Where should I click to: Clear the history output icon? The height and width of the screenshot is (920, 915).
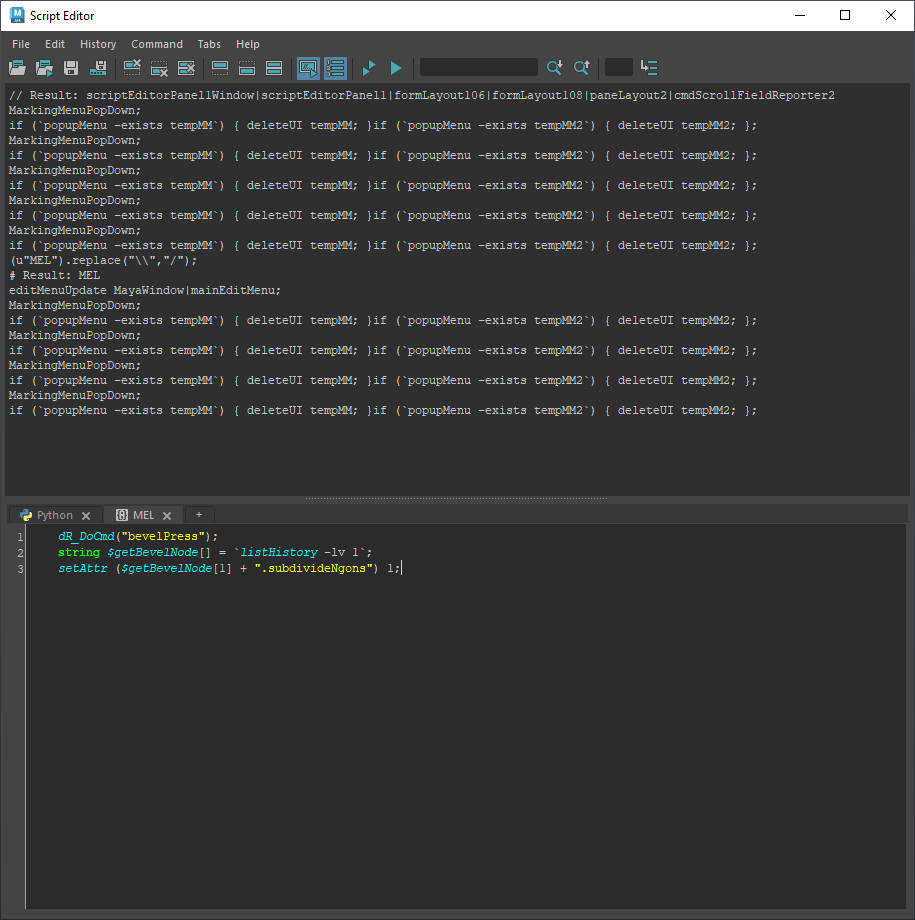(132, 68)
